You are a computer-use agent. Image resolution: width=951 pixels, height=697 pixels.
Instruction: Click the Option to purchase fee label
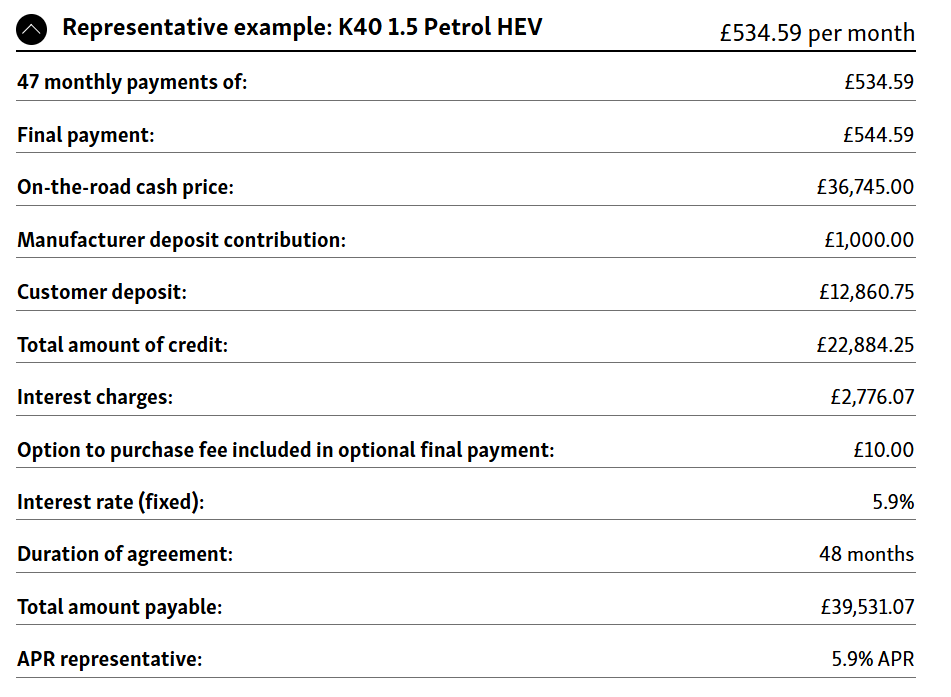(285, 450)
